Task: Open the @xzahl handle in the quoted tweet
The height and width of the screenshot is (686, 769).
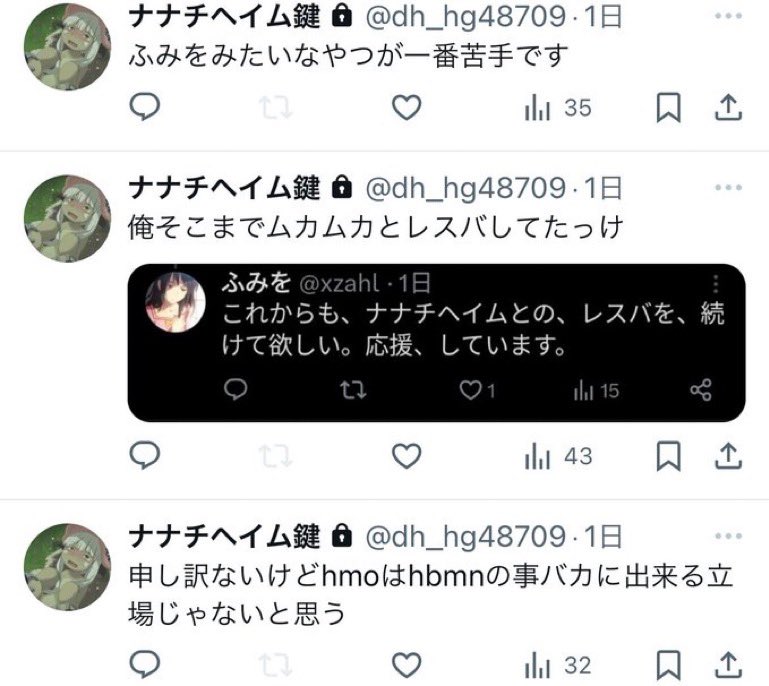Action: point(339,283)
